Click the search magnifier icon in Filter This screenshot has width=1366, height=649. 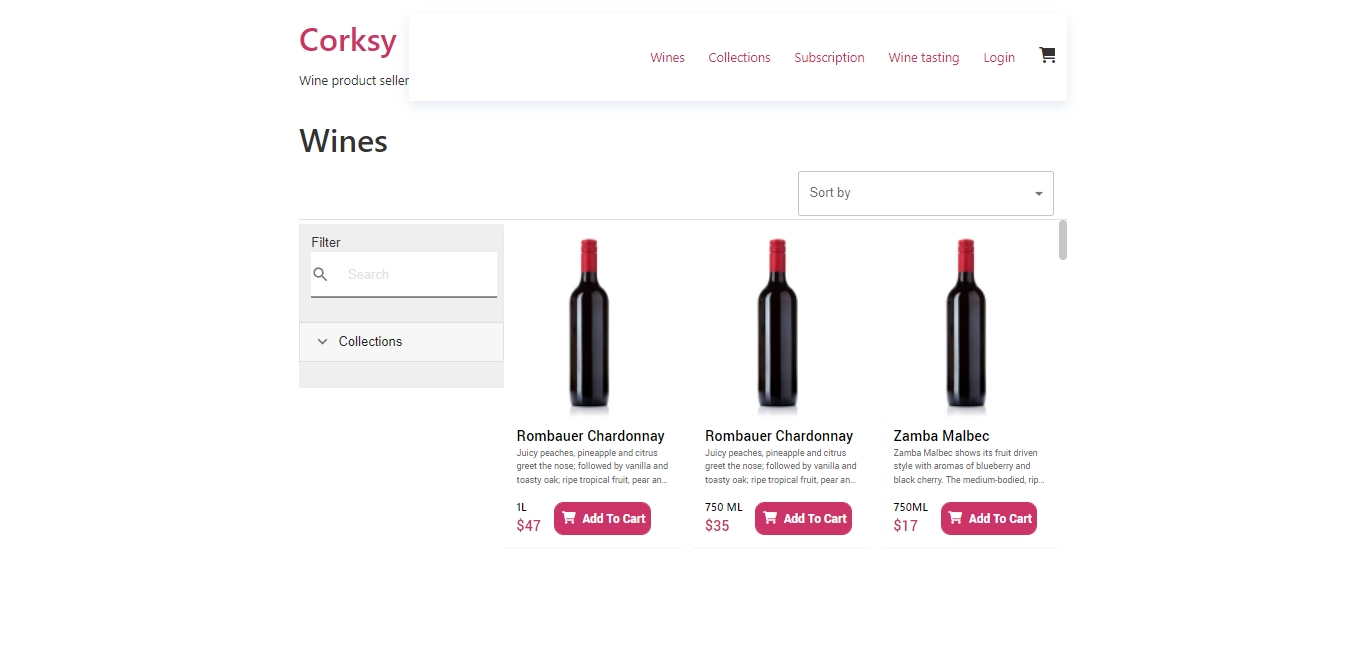point(320,274)
